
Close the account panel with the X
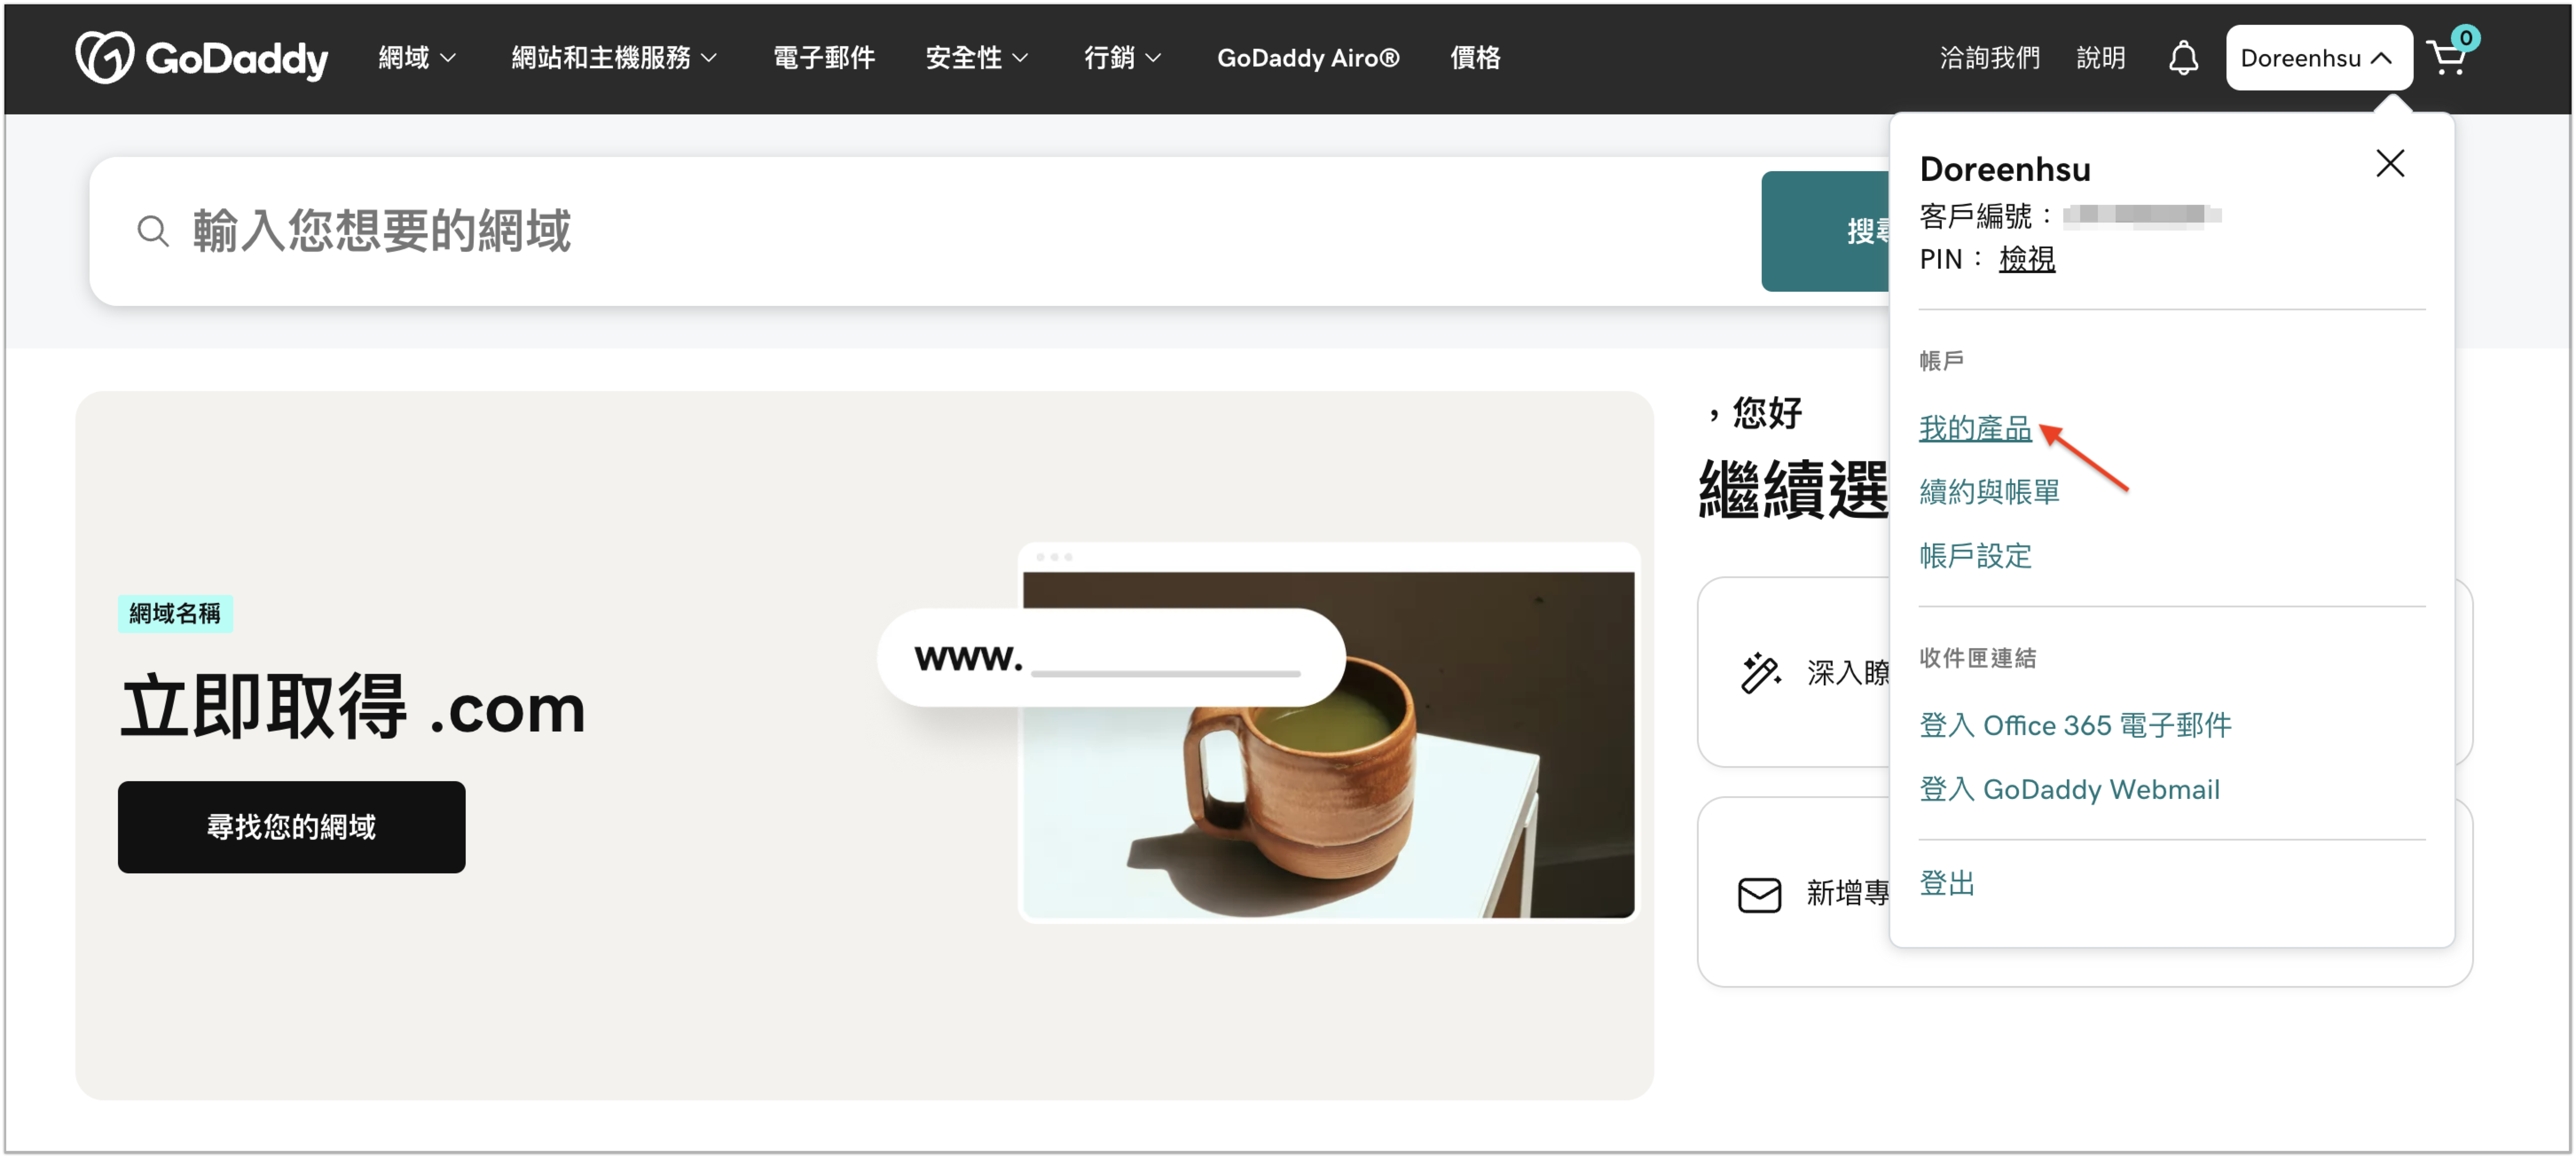tap(2390, 164)
